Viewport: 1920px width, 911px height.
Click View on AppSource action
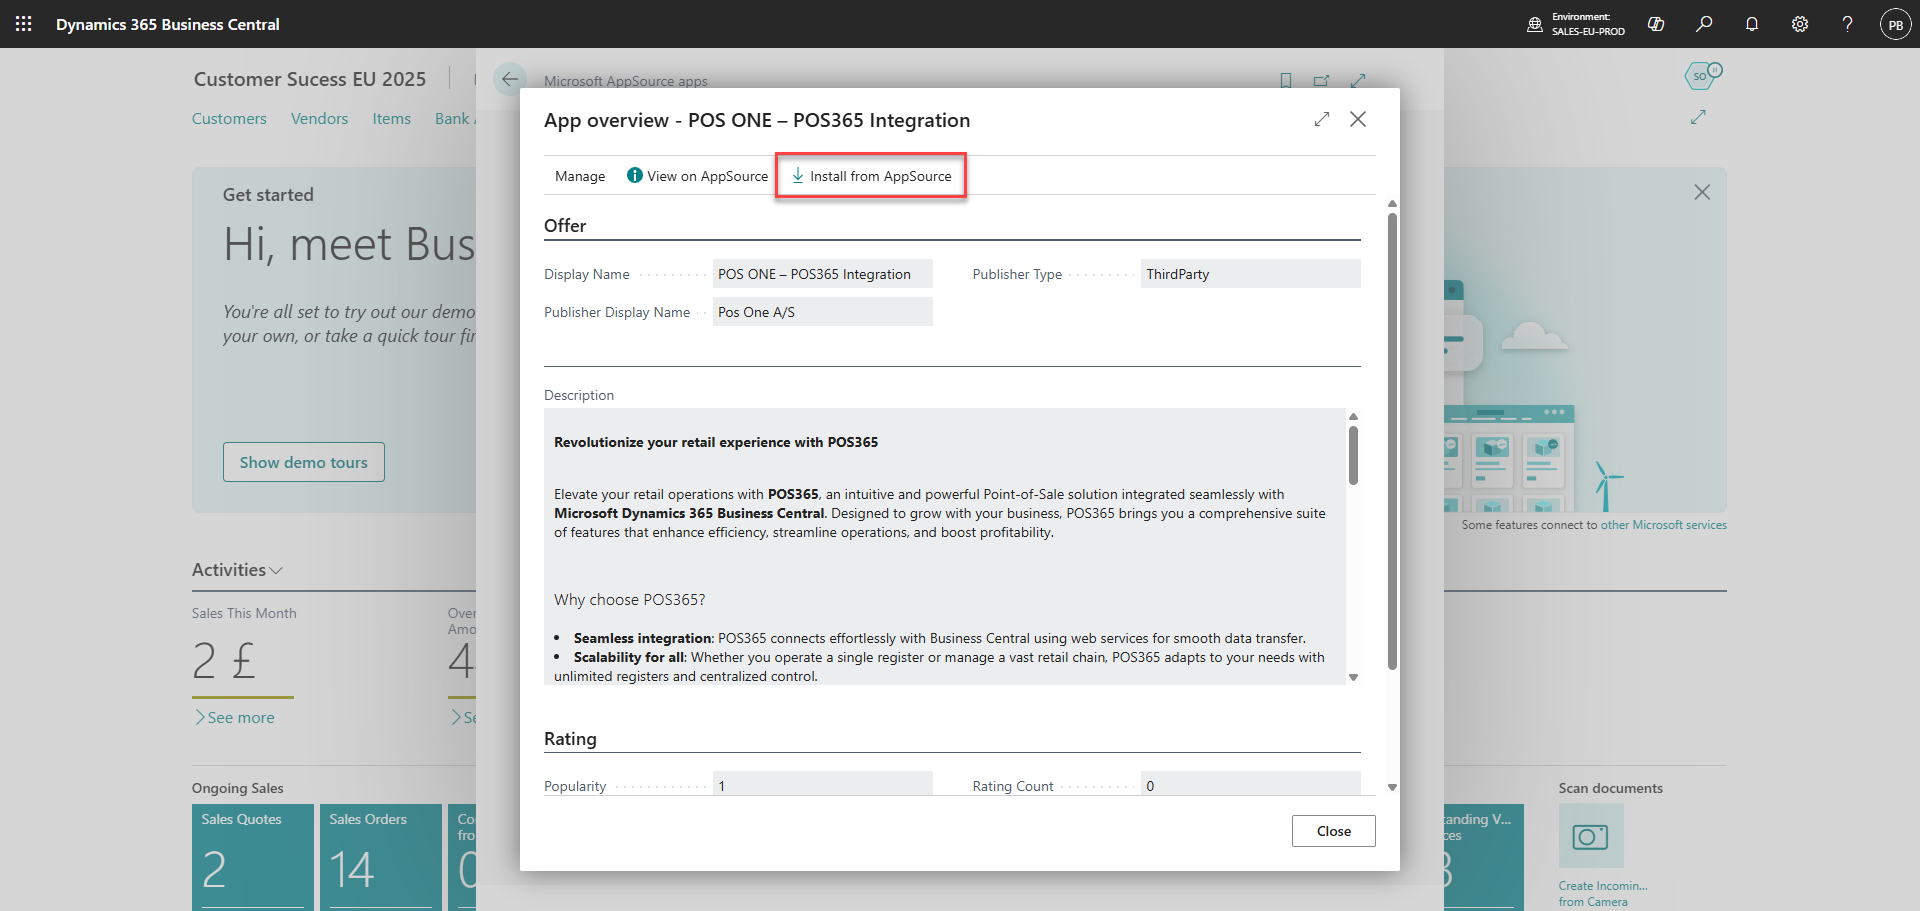click(x=697, y=176)
